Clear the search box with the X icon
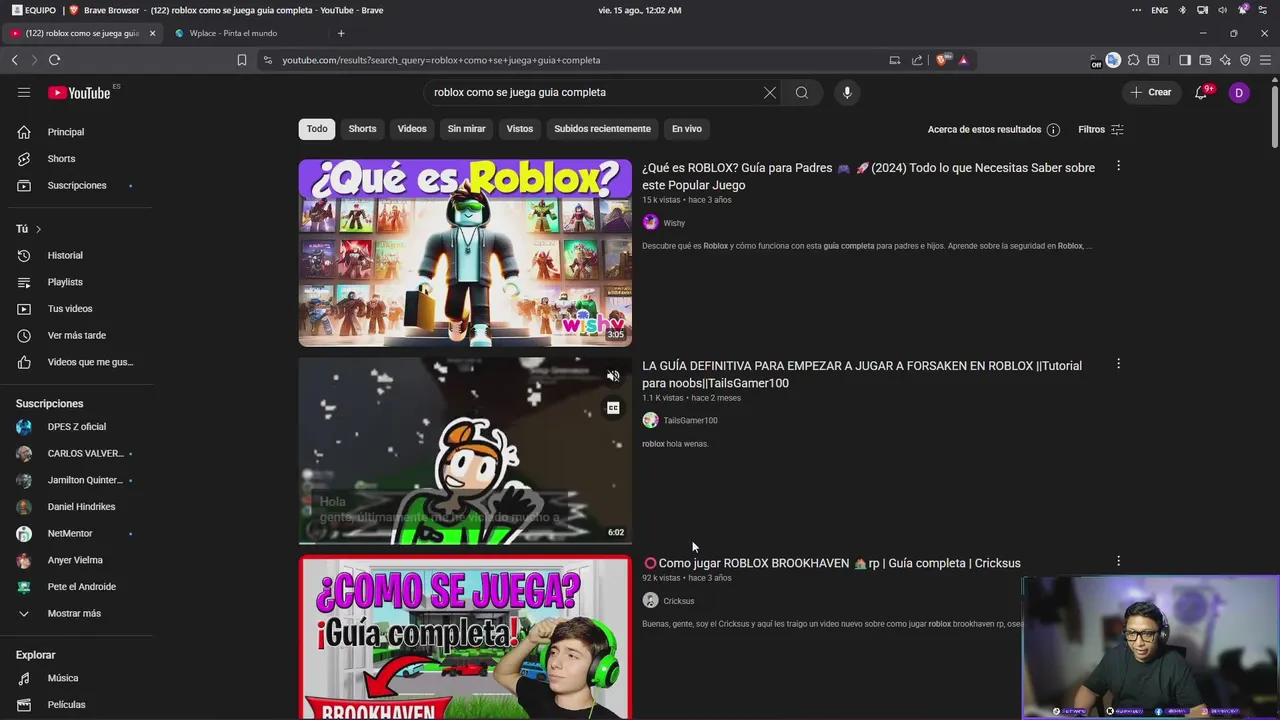The image size is (1280, 720). coord(770,92)
